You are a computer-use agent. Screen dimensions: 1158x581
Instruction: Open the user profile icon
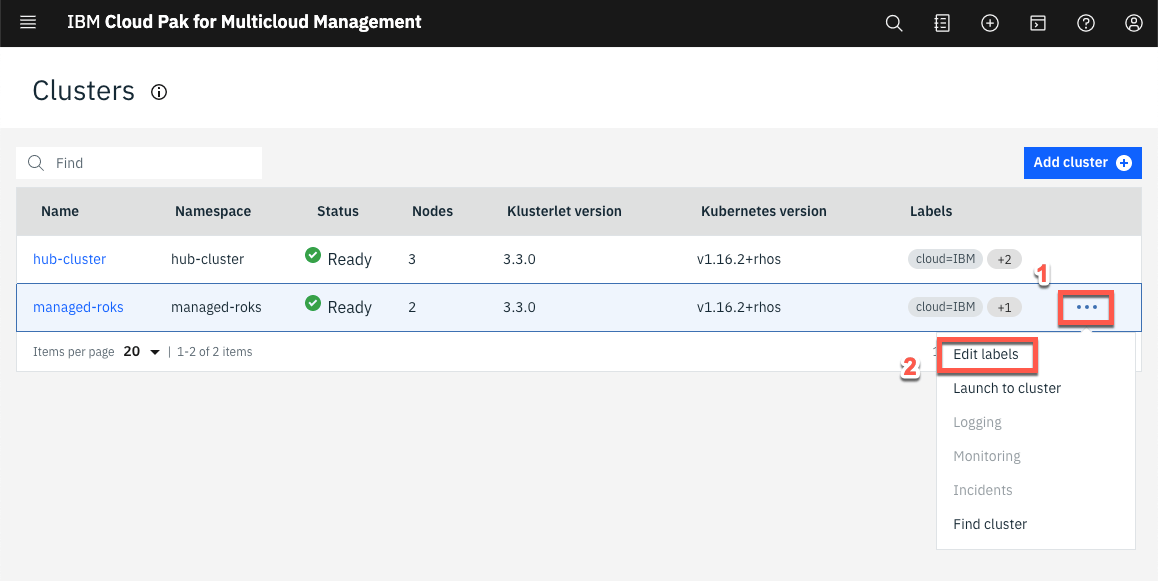[x=1133, y=22]
